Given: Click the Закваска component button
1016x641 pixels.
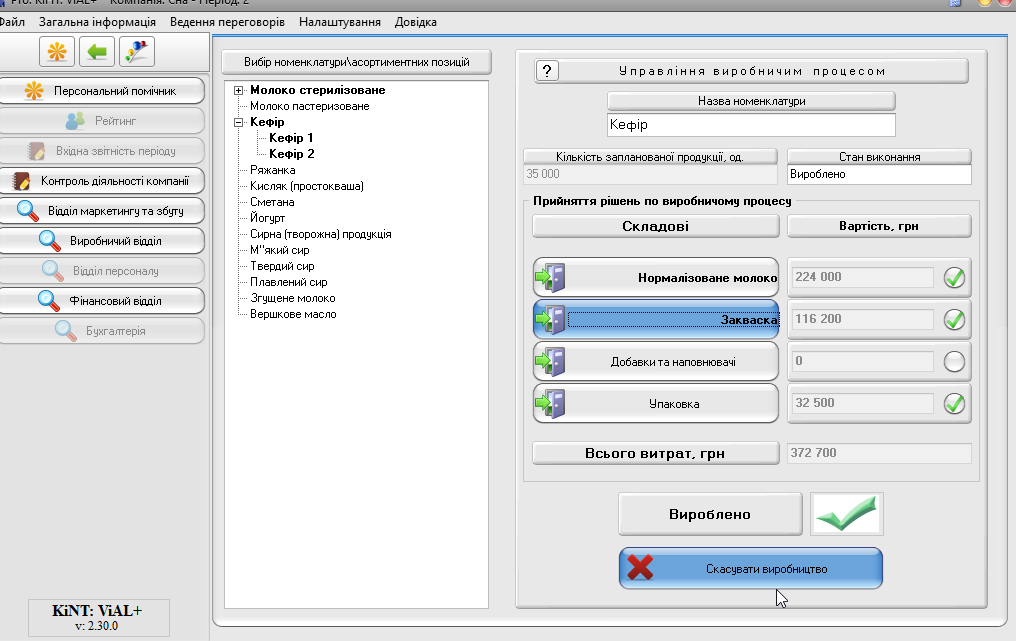Looking at the screenshot, I should tap(656, 320).
